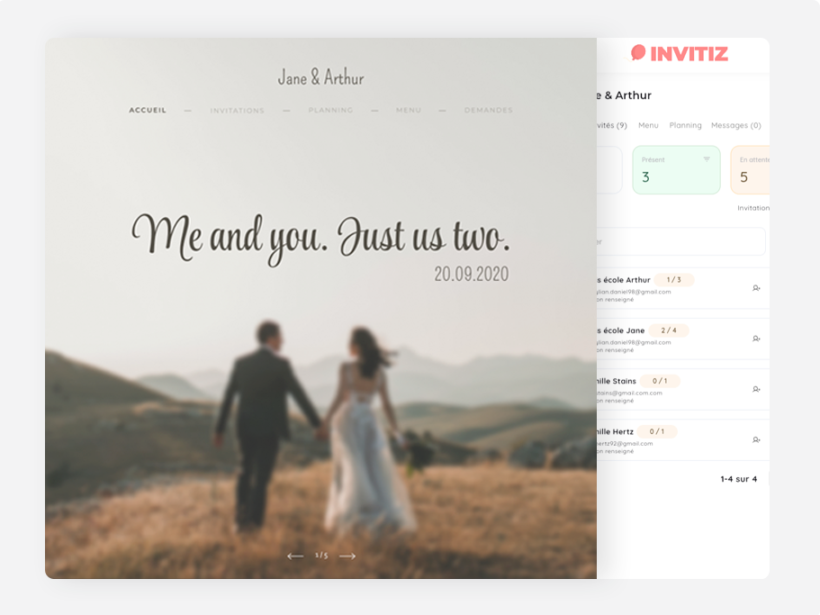Click the Invitiz speech bubble logo icon
Image resolution: width=820 pixels, height=615 pixels.
639,52
